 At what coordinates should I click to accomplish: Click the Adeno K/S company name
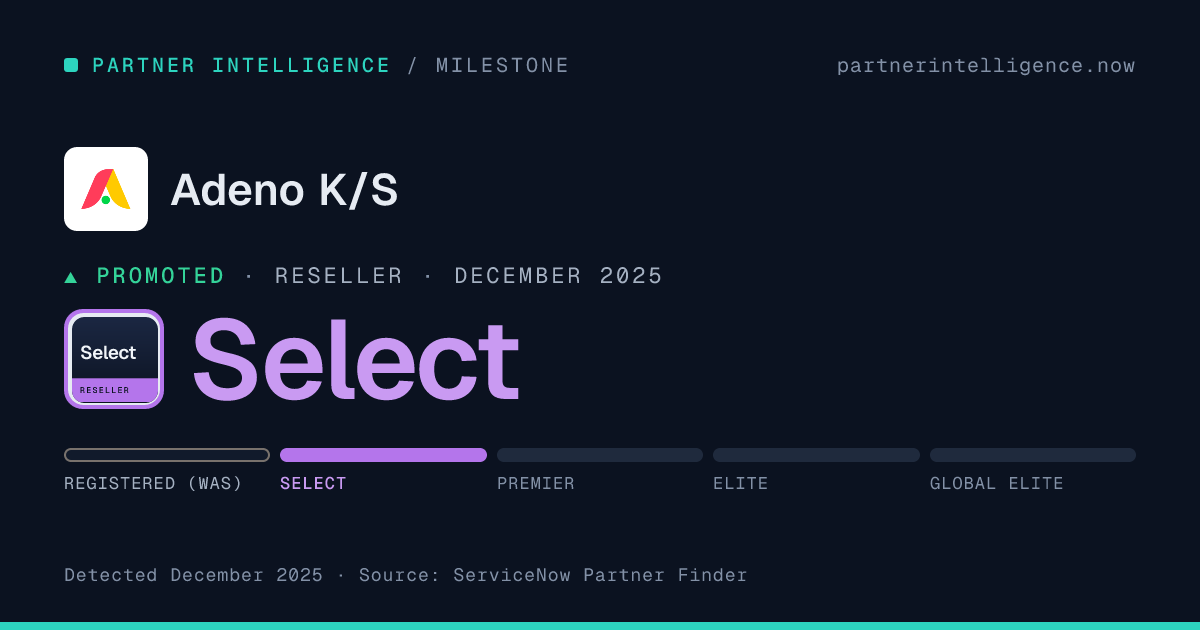284,190
